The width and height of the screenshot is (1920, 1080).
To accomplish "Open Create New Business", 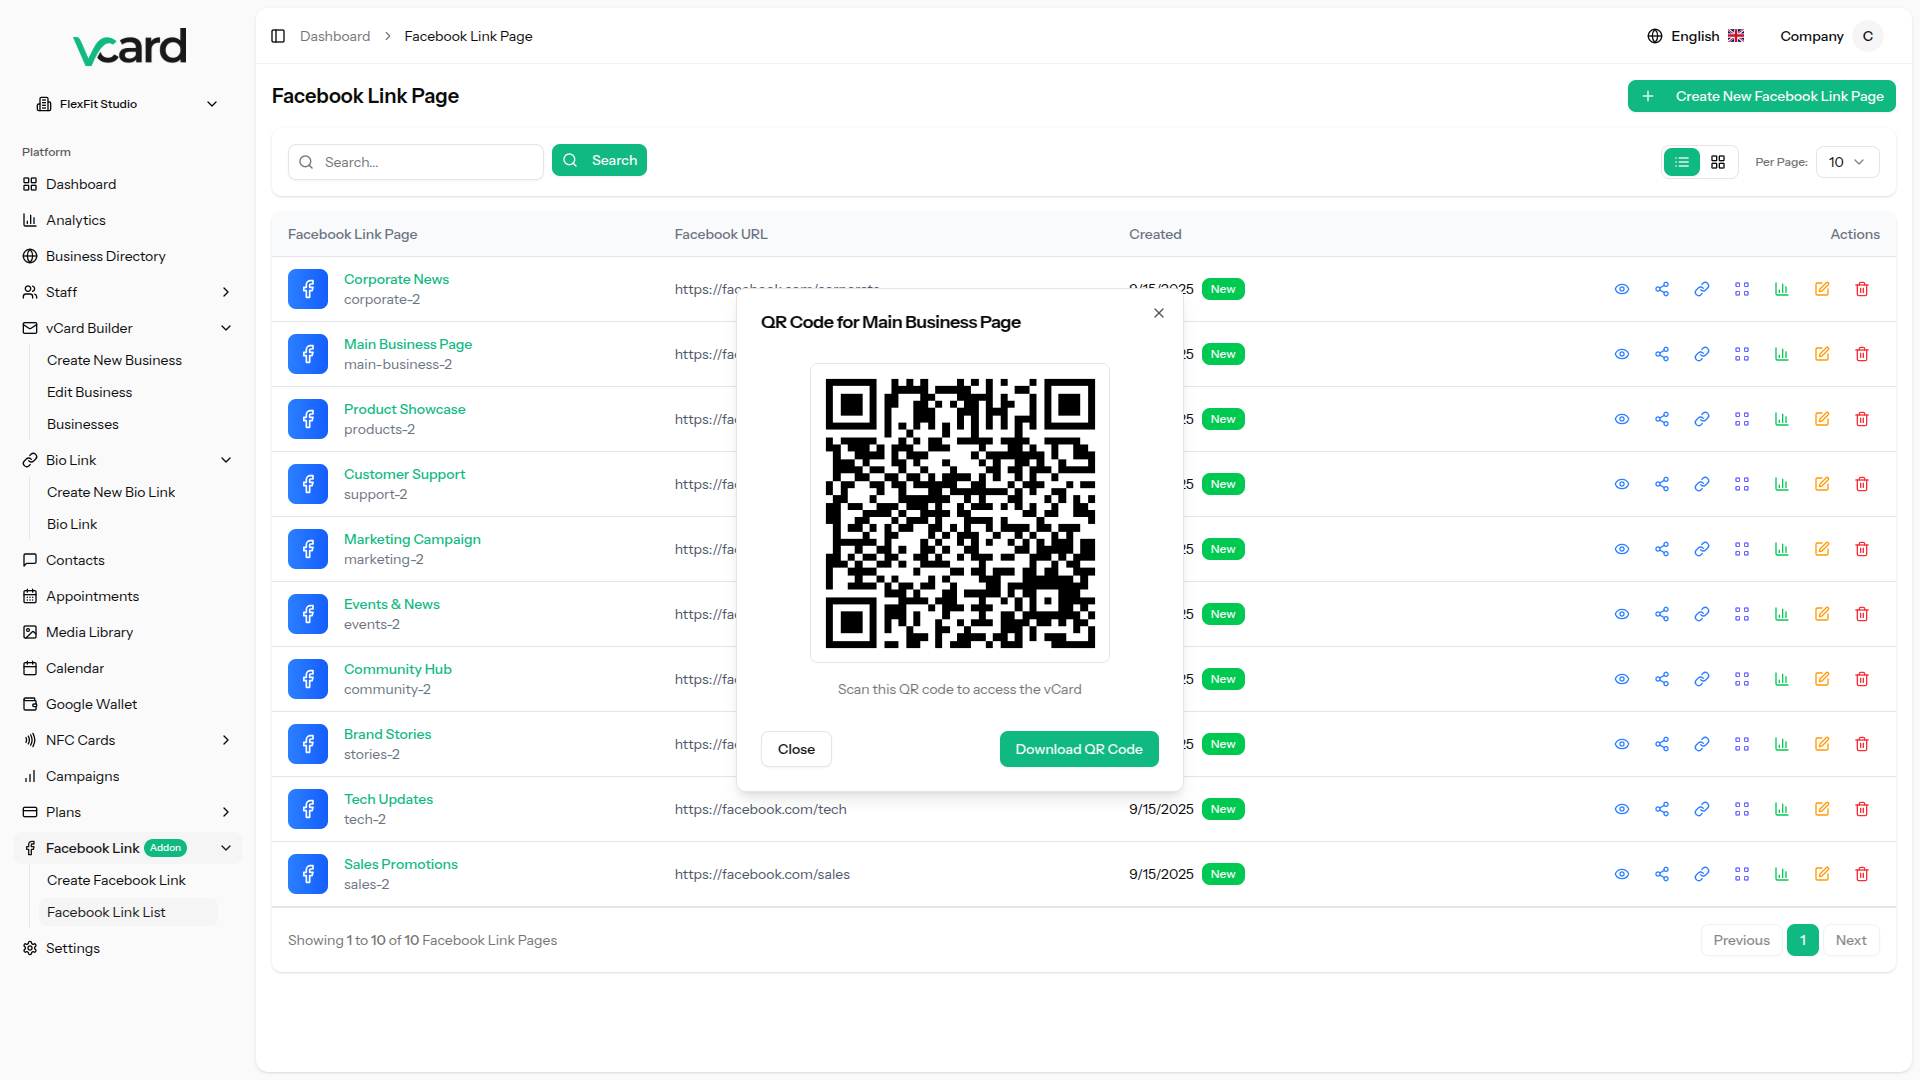I will coord(114,360).
